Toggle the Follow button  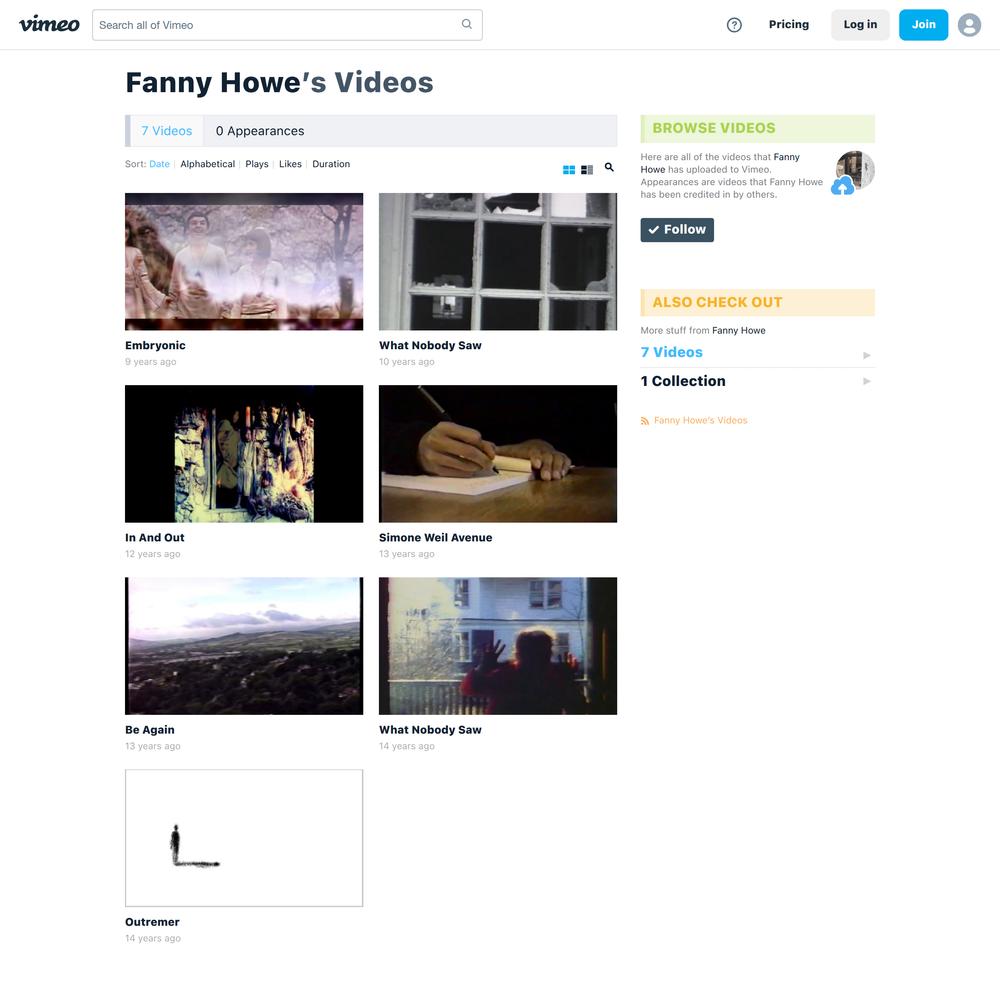click(x=677, y=230)
